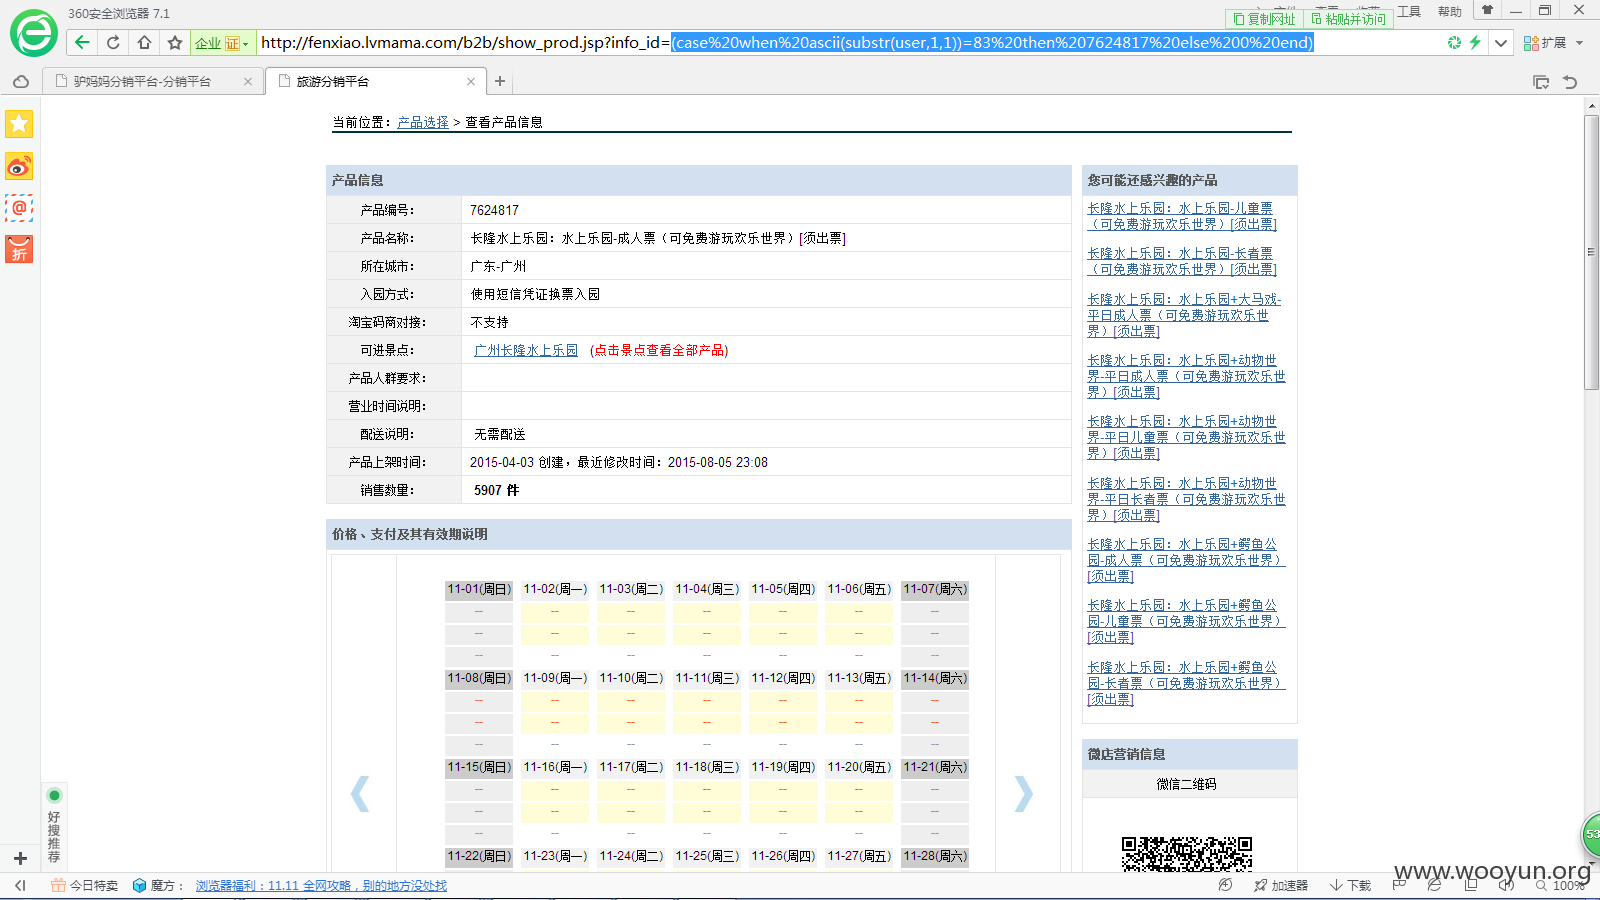
Task: Select calendar date 11-23(周一)
Action: (555, 856)
